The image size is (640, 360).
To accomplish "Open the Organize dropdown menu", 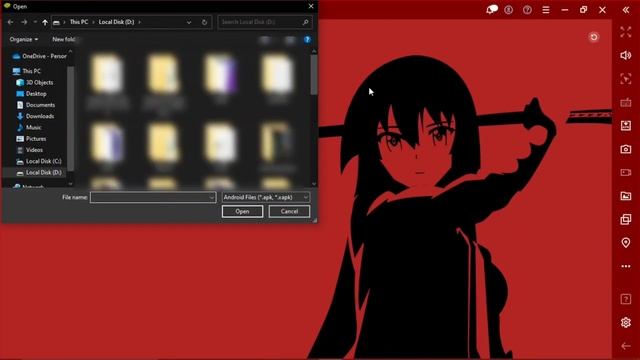I will (x=24, y=39).
